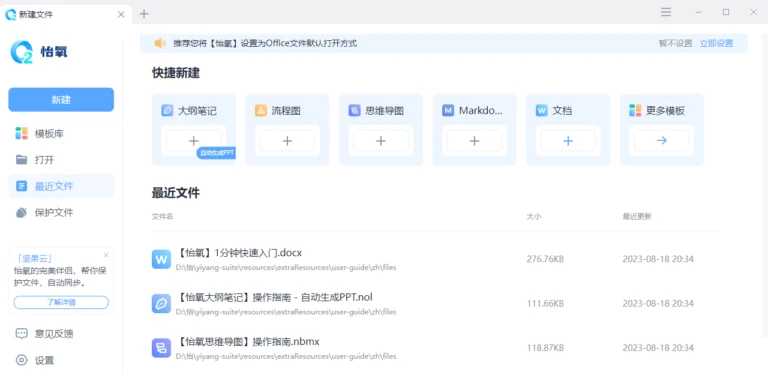Open 【怡氧思维导图】操作指南.nbmx
Screen dimensions: 768x384
pos(248,341)
